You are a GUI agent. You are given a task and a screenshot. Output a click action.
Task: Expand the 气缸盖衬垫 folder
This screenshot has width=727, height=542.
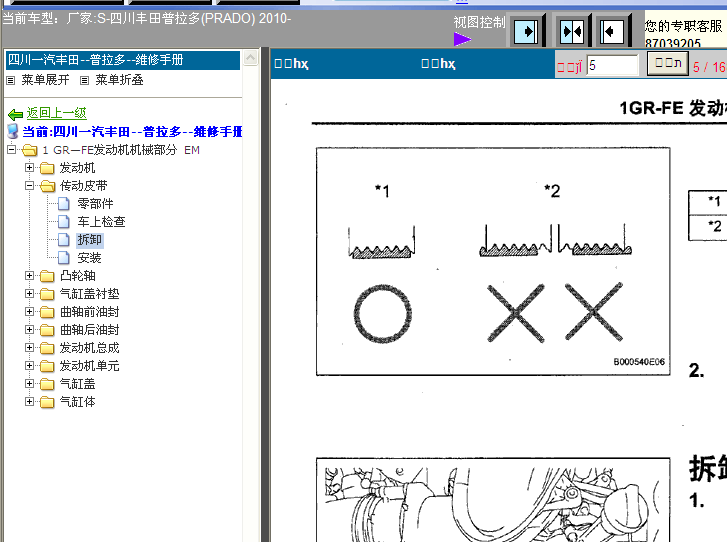[x=30, y=293]
